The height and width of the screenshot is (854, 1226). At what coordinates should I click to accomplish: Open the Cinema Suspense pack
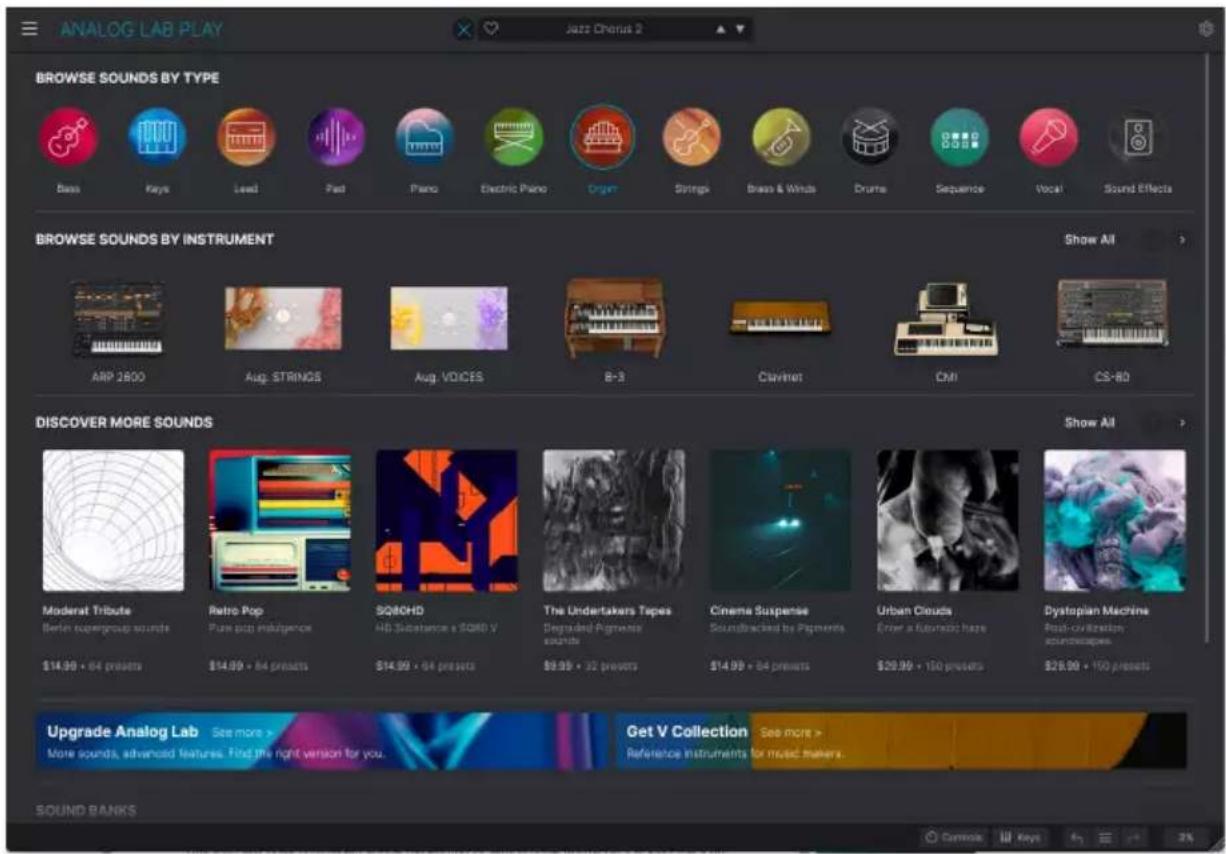click(781, 521)
